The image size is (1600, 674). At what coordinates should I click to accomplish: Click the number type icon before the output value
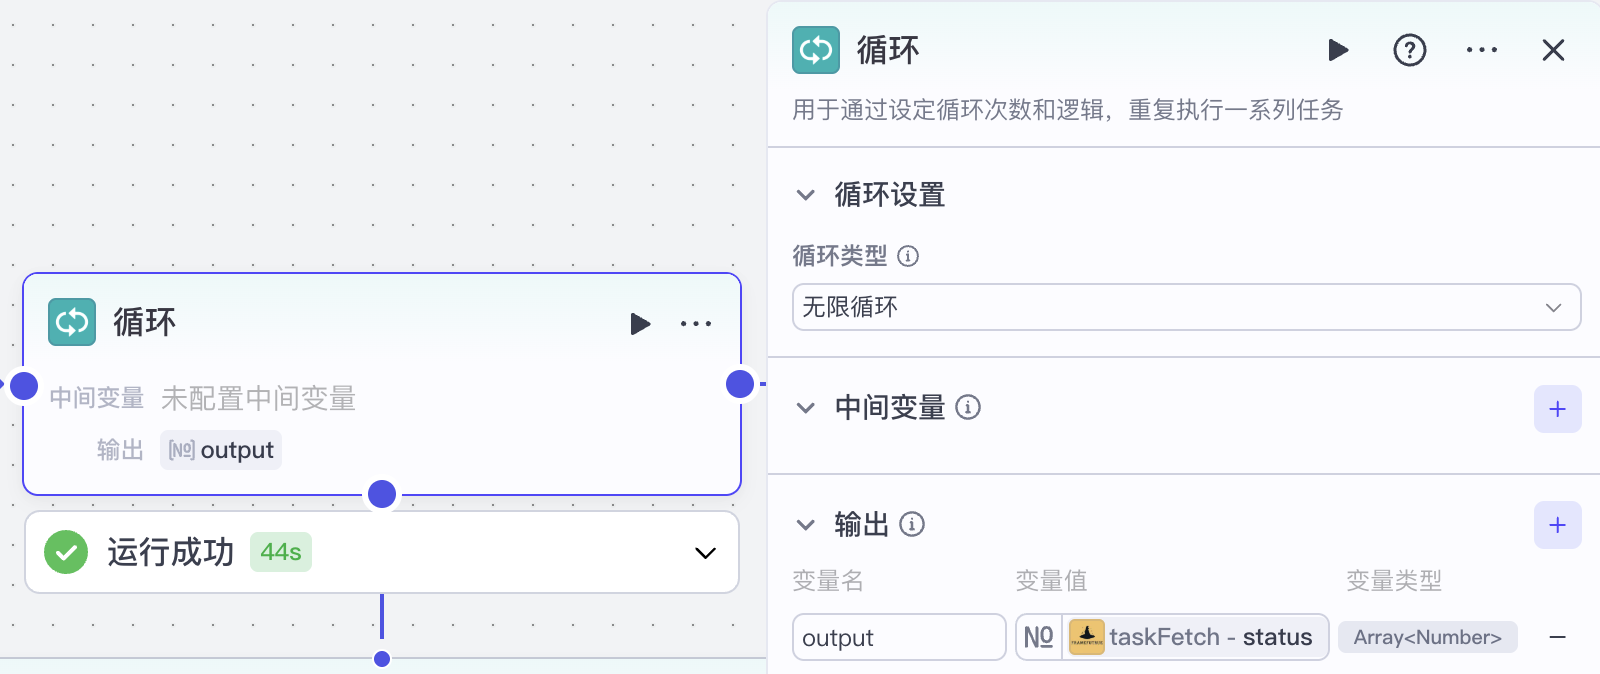point(1038,637)
